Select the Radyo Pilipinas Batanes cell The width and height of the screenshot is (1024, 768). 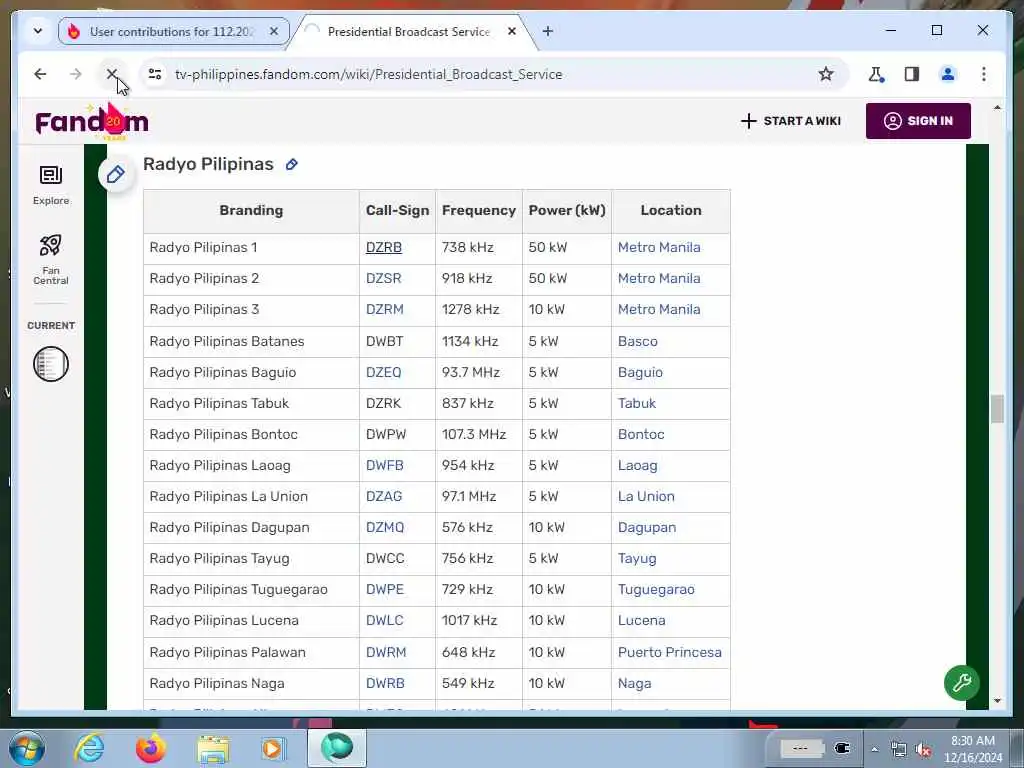pyautogui.click(x=251, y=342)
